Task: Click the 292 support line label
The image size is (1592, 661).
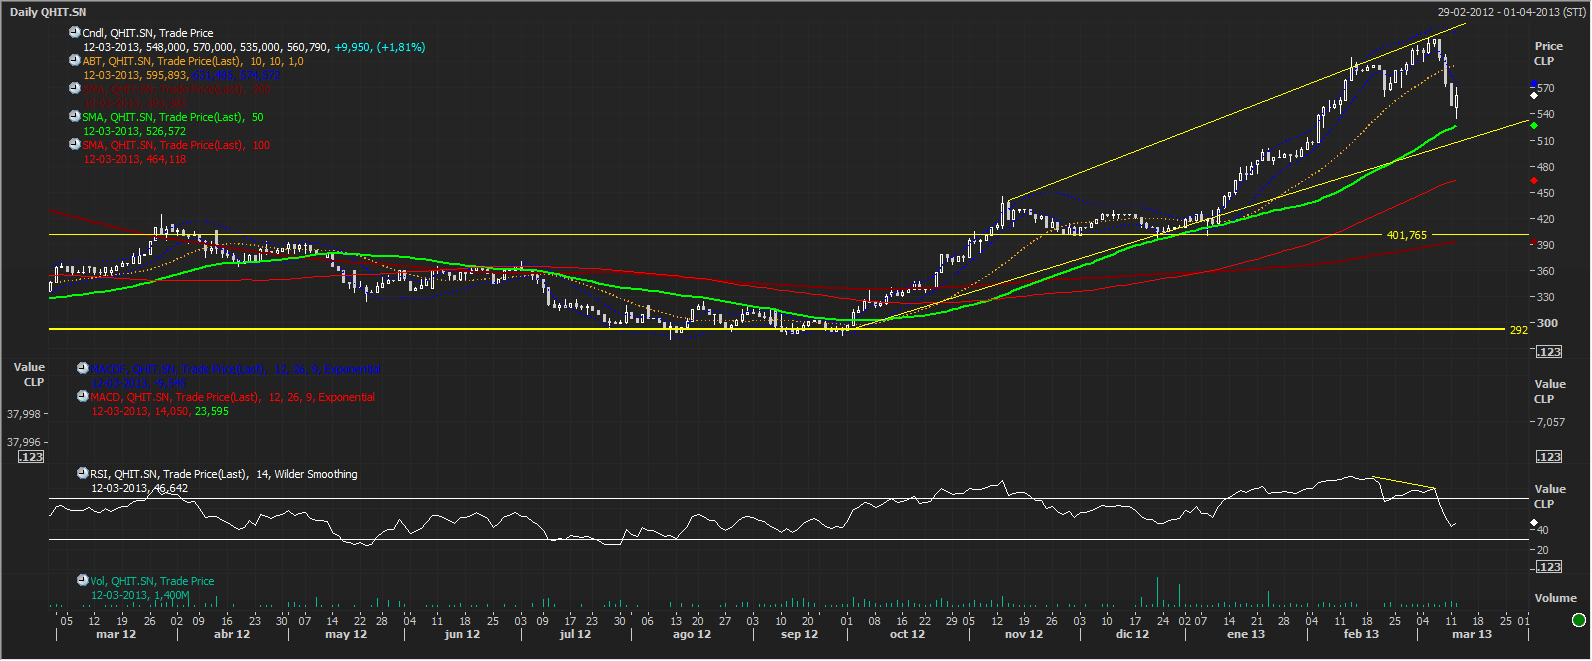Action: tap(1519, 330)
